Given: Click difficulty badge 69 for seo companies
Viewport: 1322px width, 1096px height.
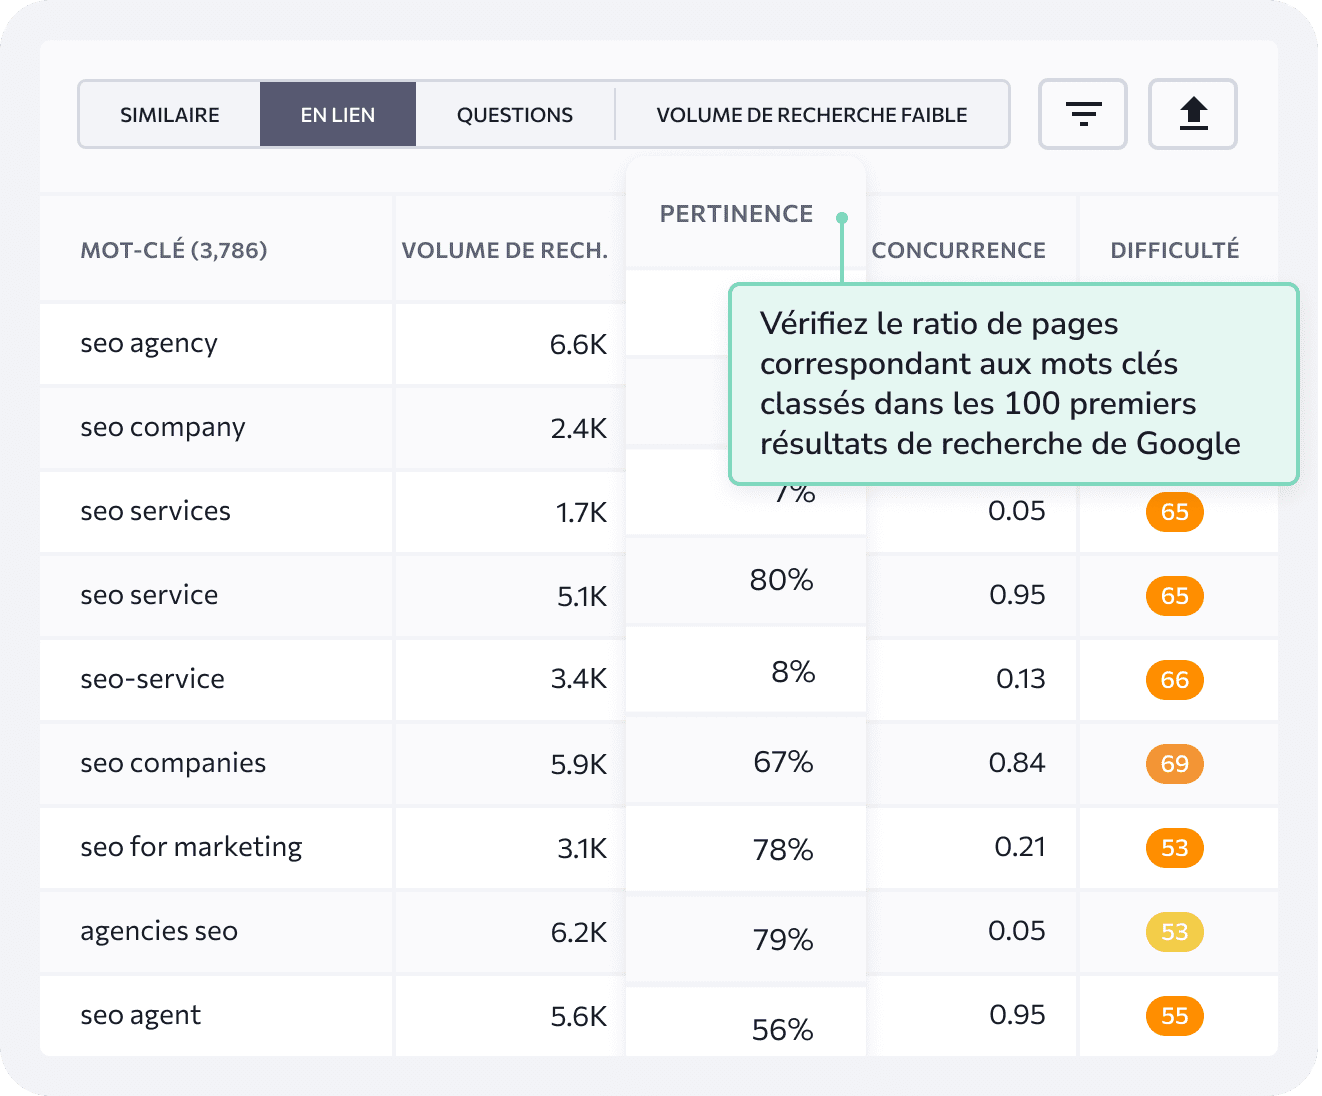Looking at the screenshot, I should [x=1174, y=764].
